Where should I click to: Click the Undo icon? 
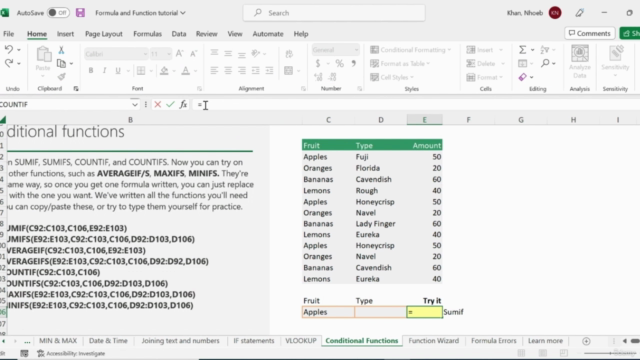pos(9,50)
